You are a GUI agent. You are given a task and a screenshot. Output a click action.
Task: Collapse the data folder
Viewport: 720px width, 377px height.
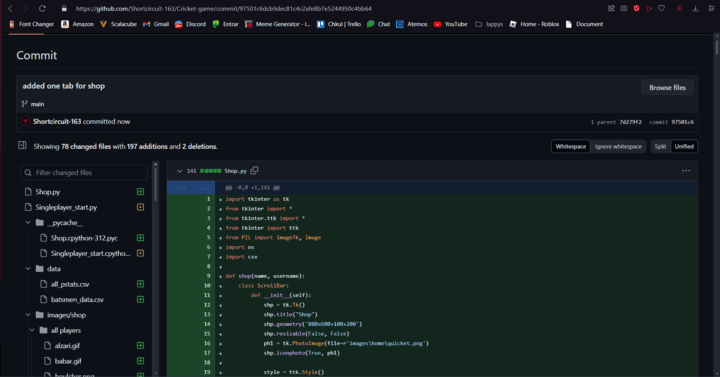click(x=28, y=269)
